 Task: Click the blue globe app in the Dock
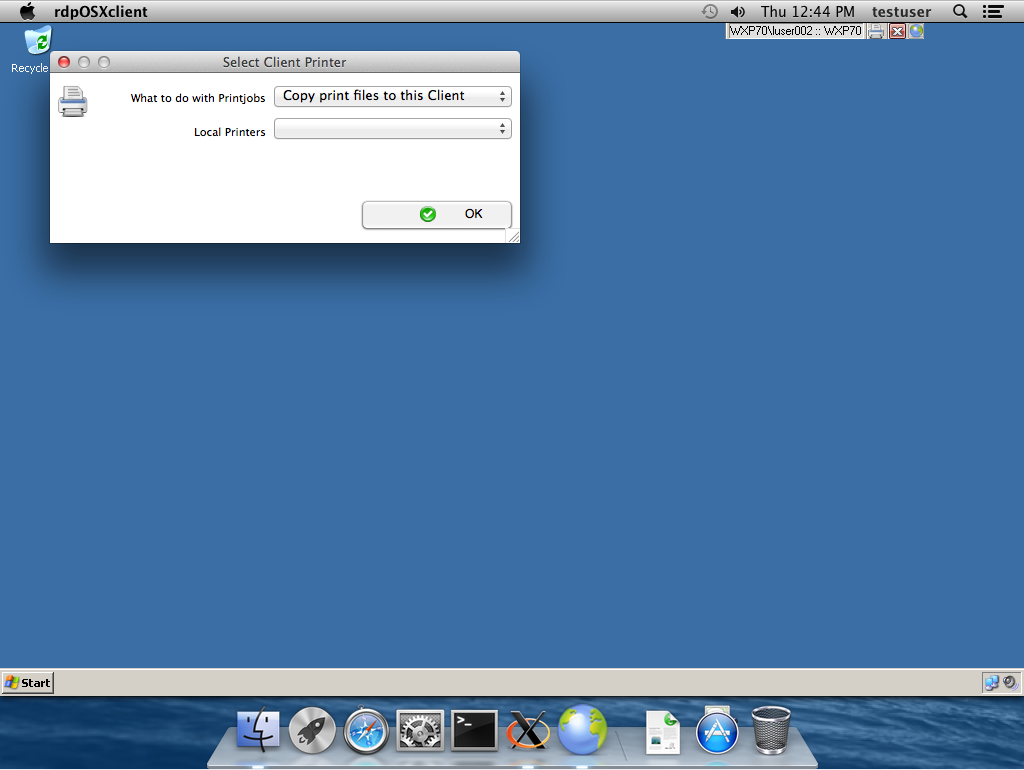pos(582,730)
